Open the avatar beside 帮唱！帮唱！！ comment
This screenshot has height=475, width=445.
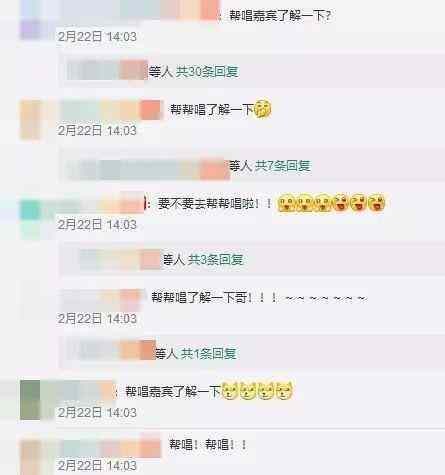(x=31, y=457)
